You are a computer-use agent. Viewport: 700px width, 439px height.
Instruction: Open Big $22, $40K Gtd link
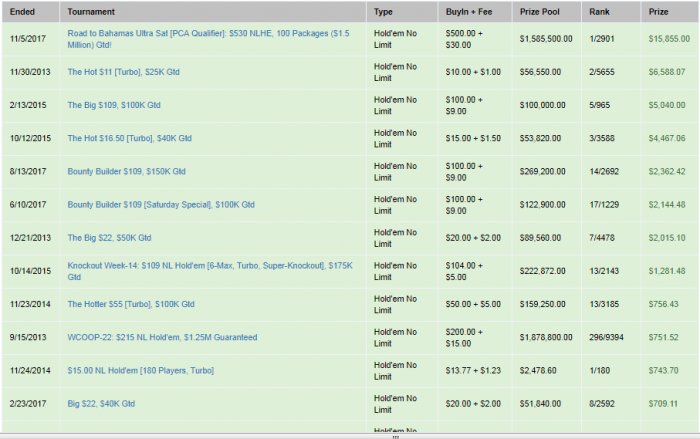point(101,404)
